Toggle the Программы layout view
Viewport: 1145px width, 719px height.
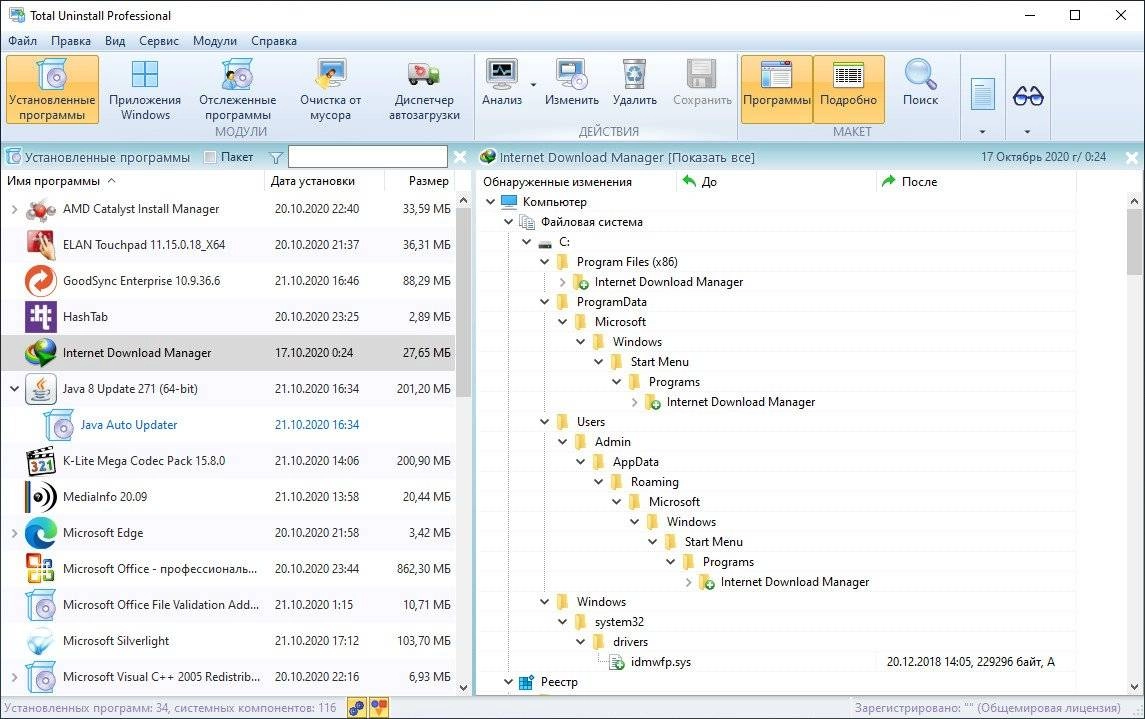pyautogui.click(x=776, y=89)
